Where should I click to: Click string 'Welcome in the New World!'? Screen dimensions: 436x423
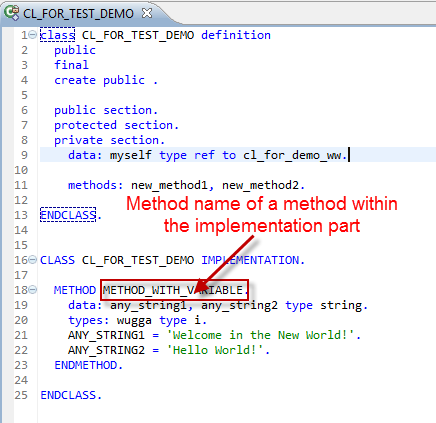pyautogui.click(x=260, y=335)
